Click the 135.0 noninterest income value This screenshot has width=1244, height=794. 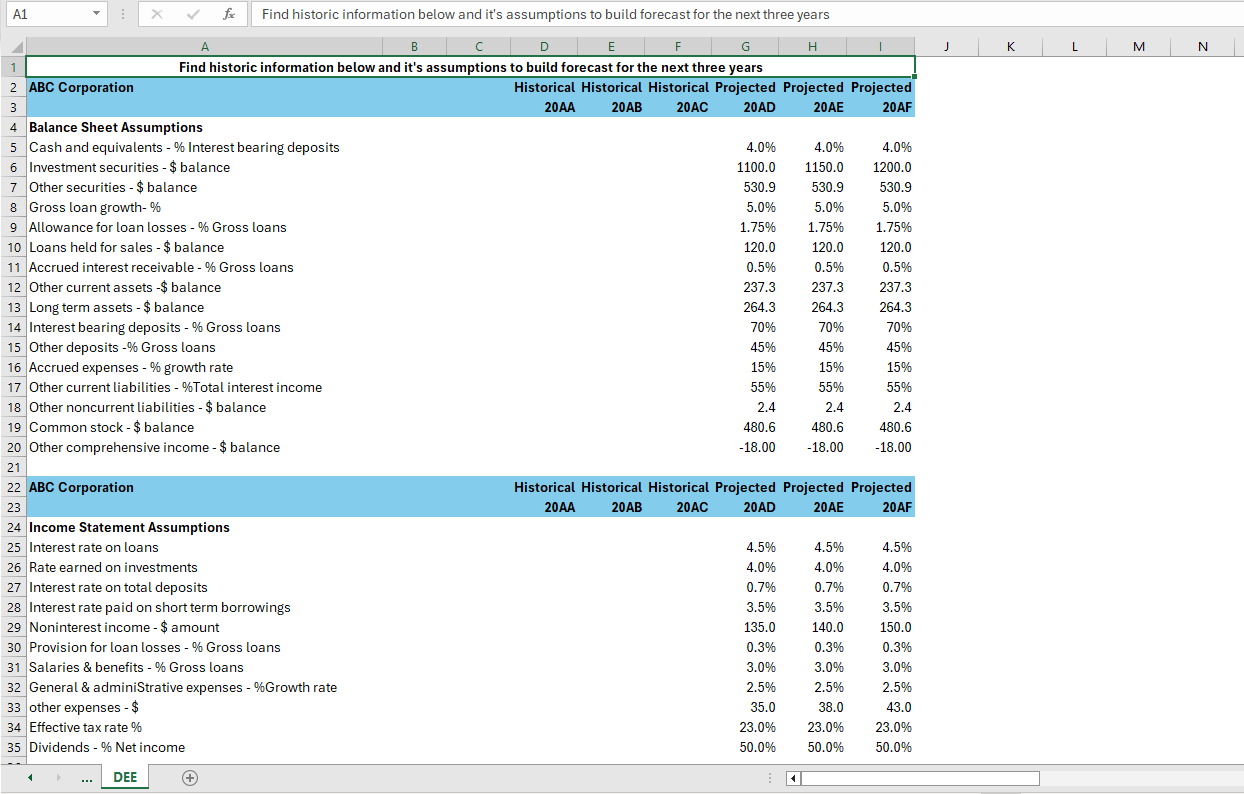tap(760, 627)
